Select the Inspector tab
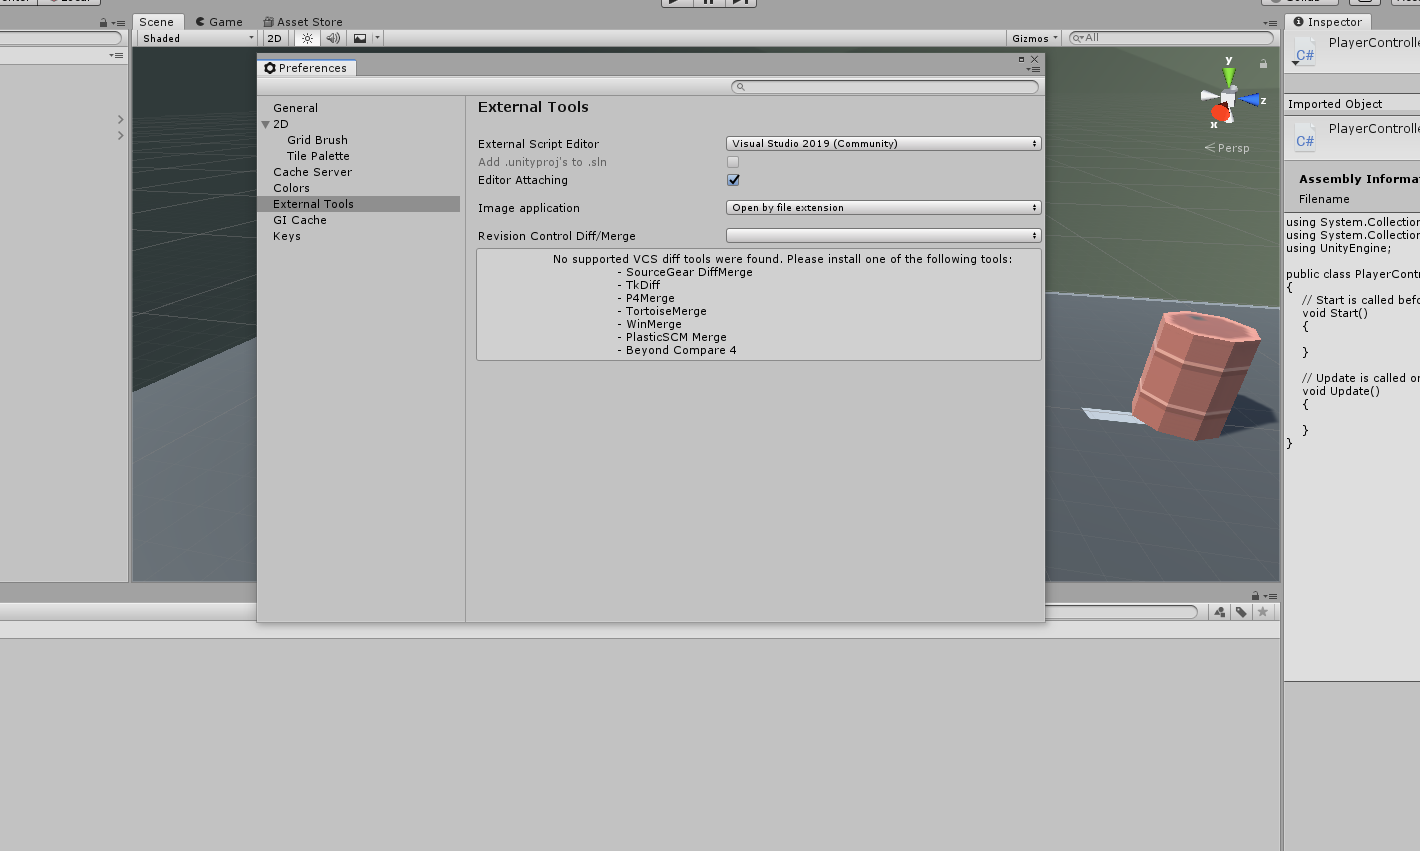 pyautogui.click(x=1328, y=22)
